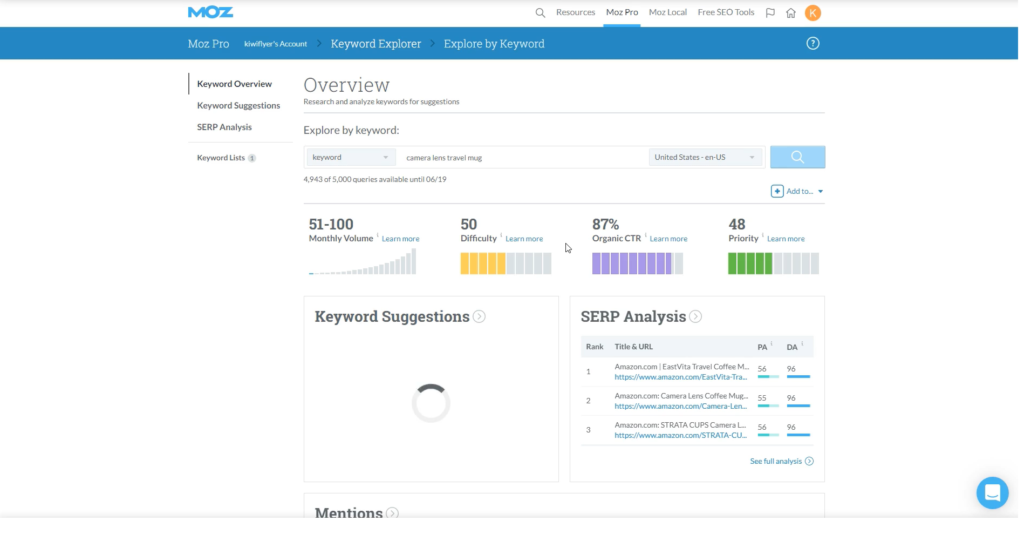
Task: Click the Monthly Volume bar chart
Action: pyautogui.click(x=362, y=262)
